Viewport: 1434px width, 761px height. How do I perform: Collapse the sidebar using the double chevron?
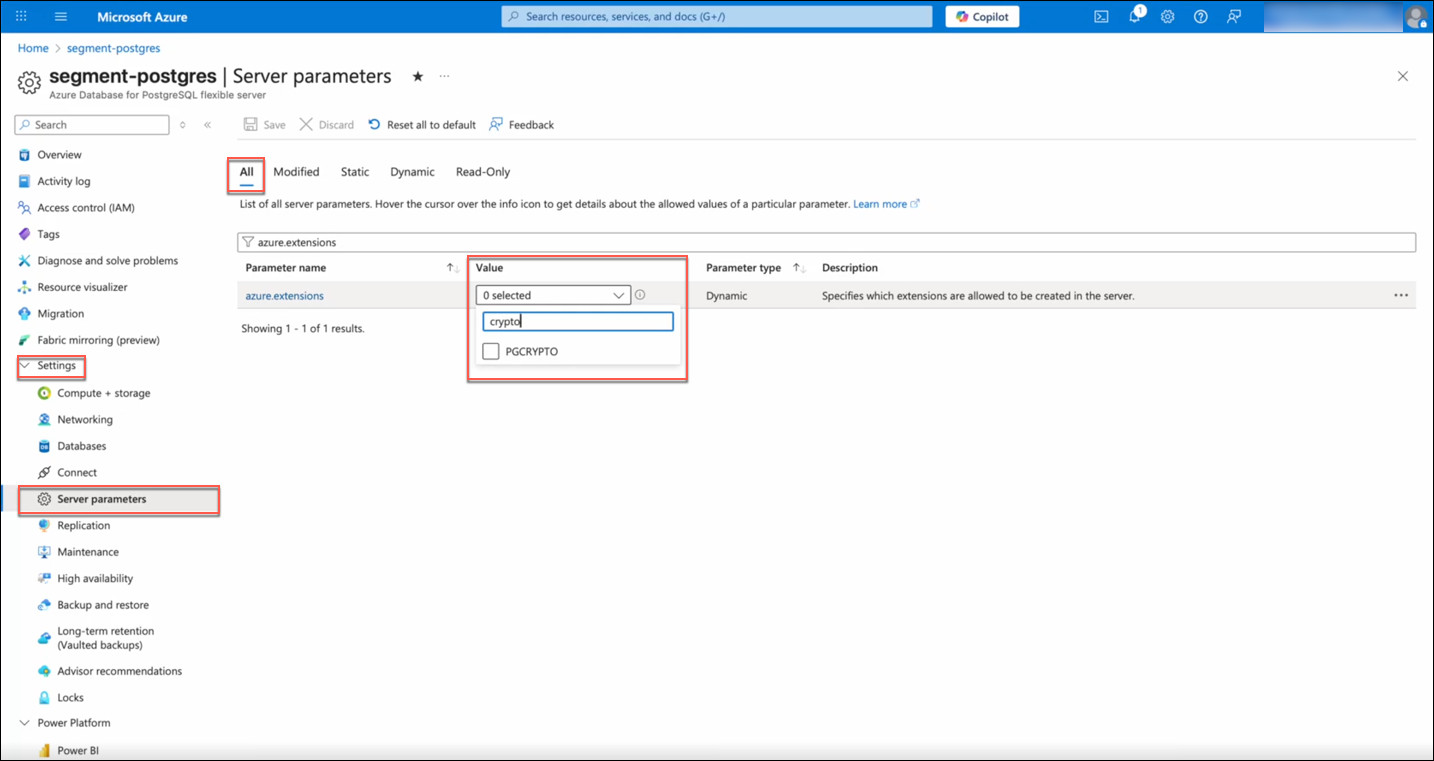[x=207, y=125]
